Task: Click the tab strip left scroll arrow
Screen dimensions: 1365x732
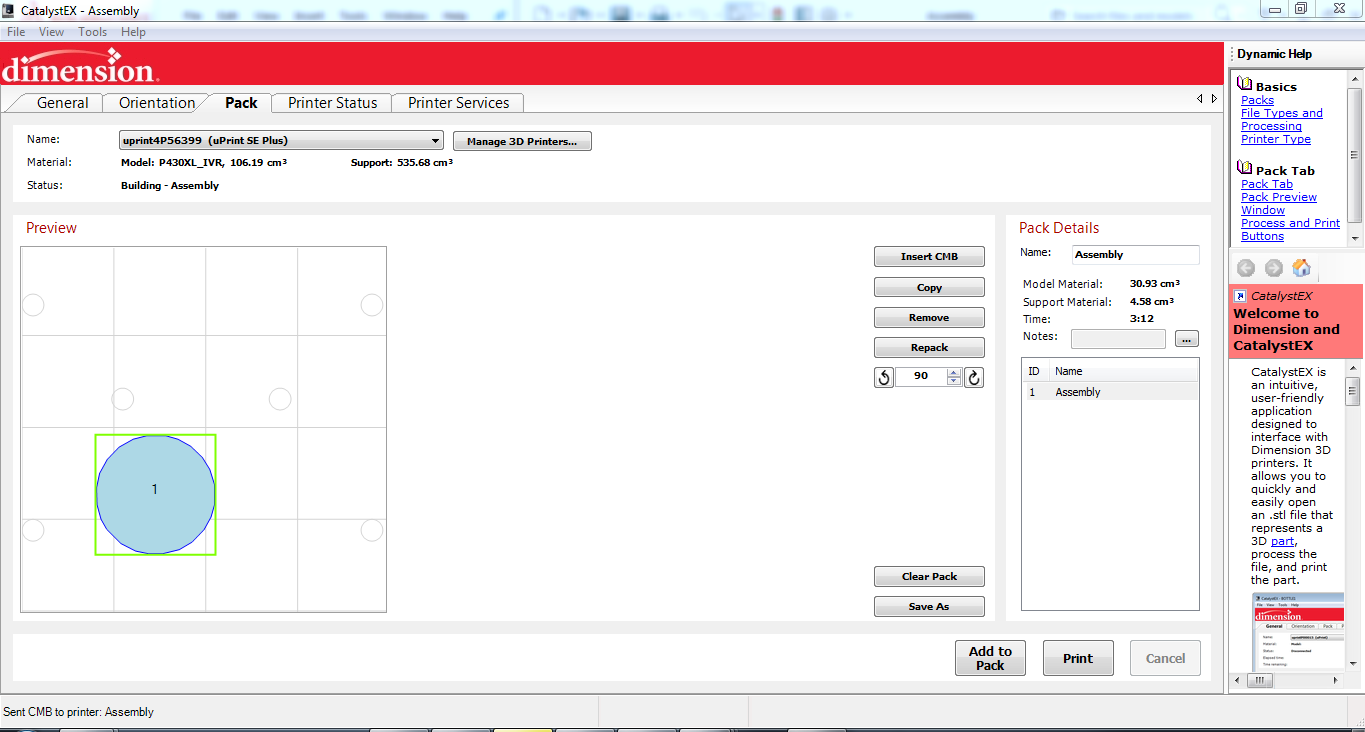Action: (x=1200, y=99)
